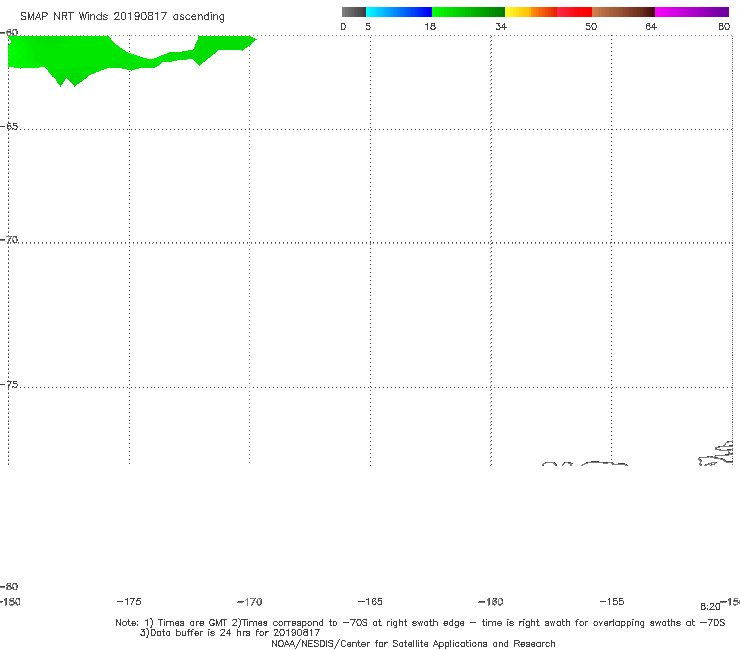This screenshot has height=650, width=740.
Task: Click the color bar label '18'
Action: [429, 26]
